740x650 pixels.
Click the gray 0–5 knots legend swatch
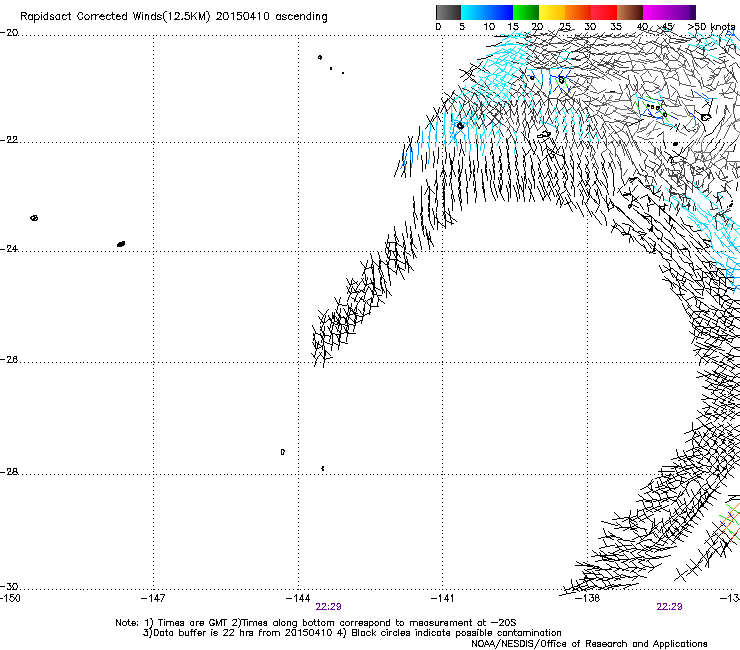(448, 12)
